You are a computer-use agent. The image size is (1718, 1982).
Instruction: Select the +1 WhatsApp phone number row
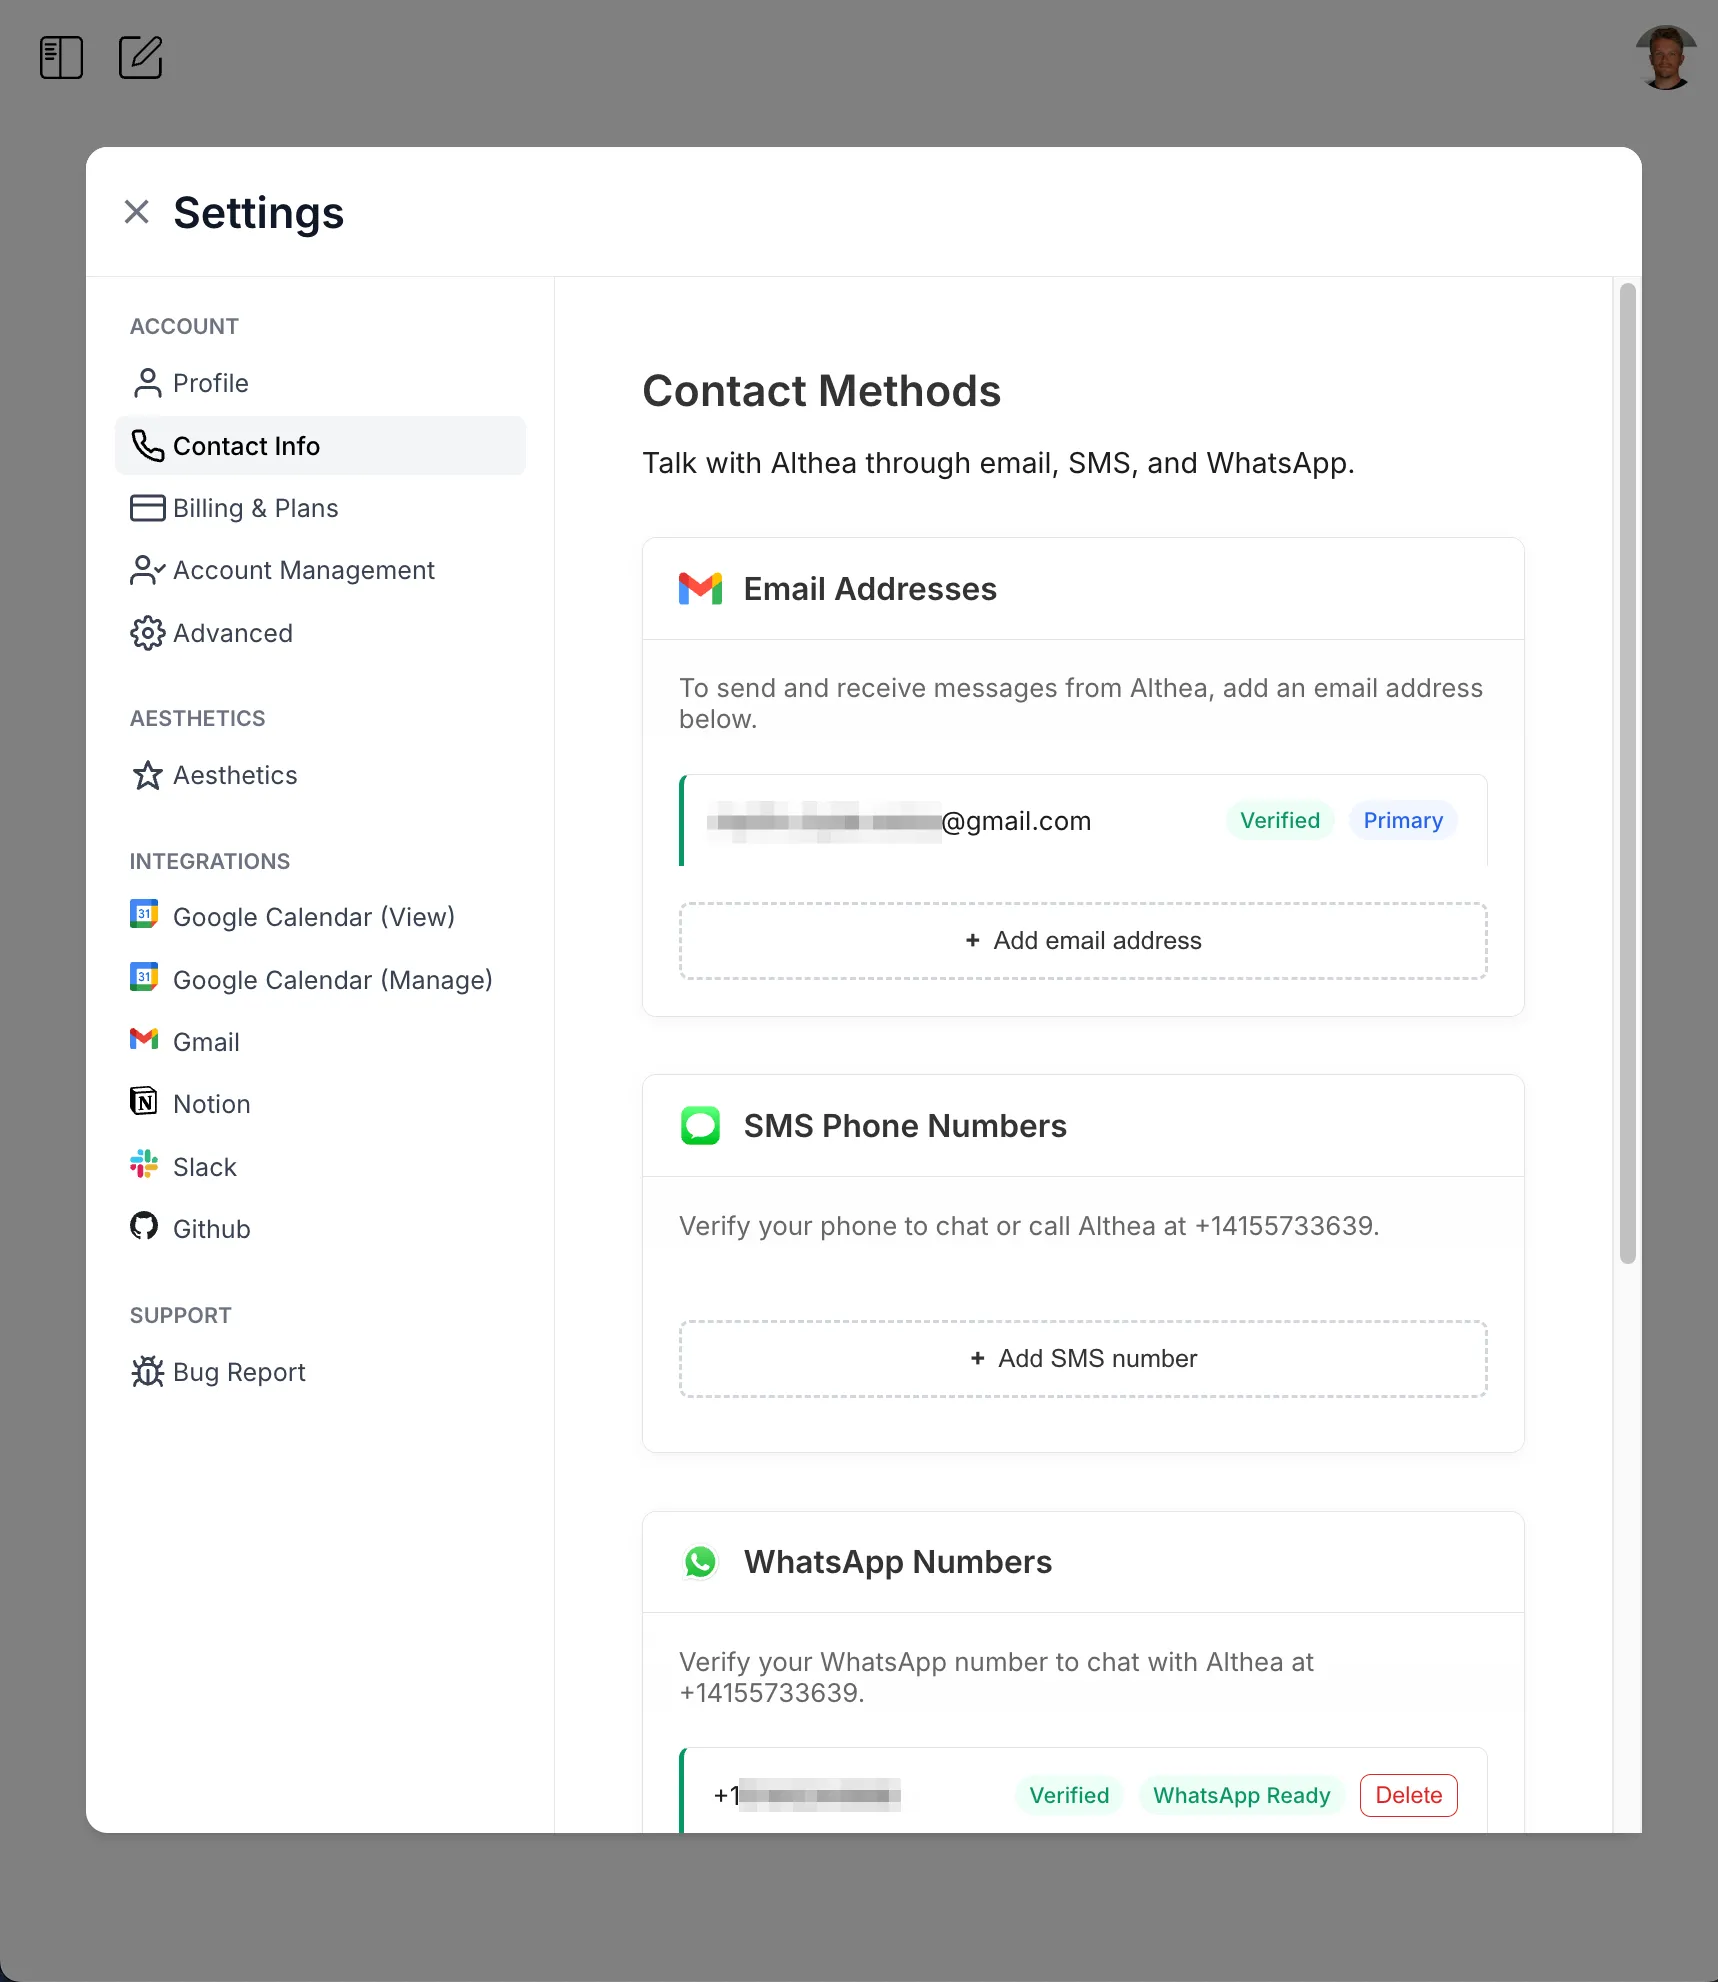click(1083, 1791)
